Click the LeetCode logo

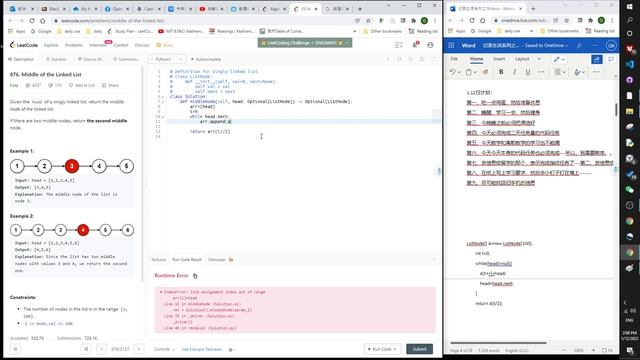[x=24, y=45]
